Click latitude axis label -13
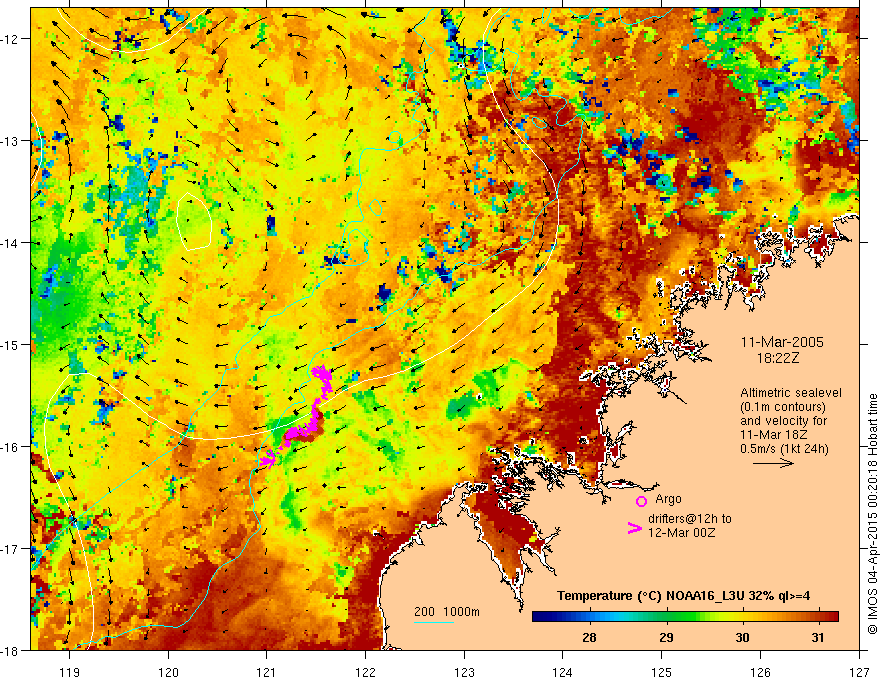Image resolution: width=880 pixels, height=680 pixels. (10, 141)
